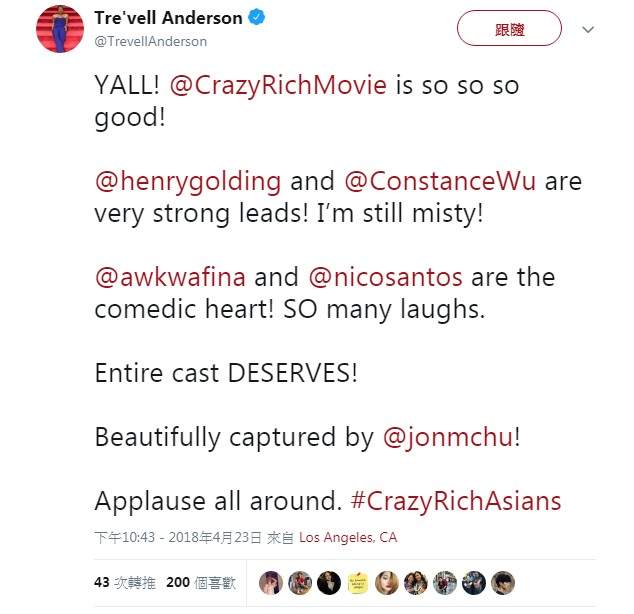The image size is (634, 614).
Task: Click the blue verified badge
Action: (255, 18)
